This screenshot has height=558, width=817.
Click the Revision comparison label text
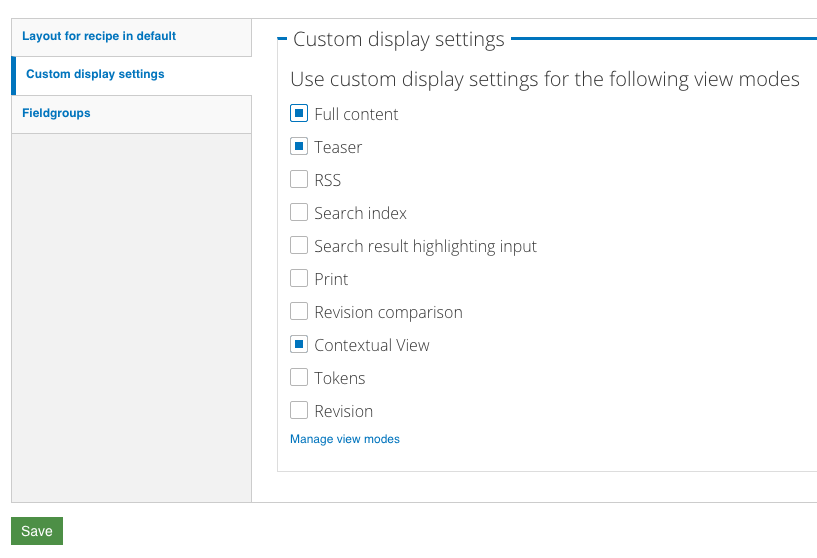pos(388,312)
